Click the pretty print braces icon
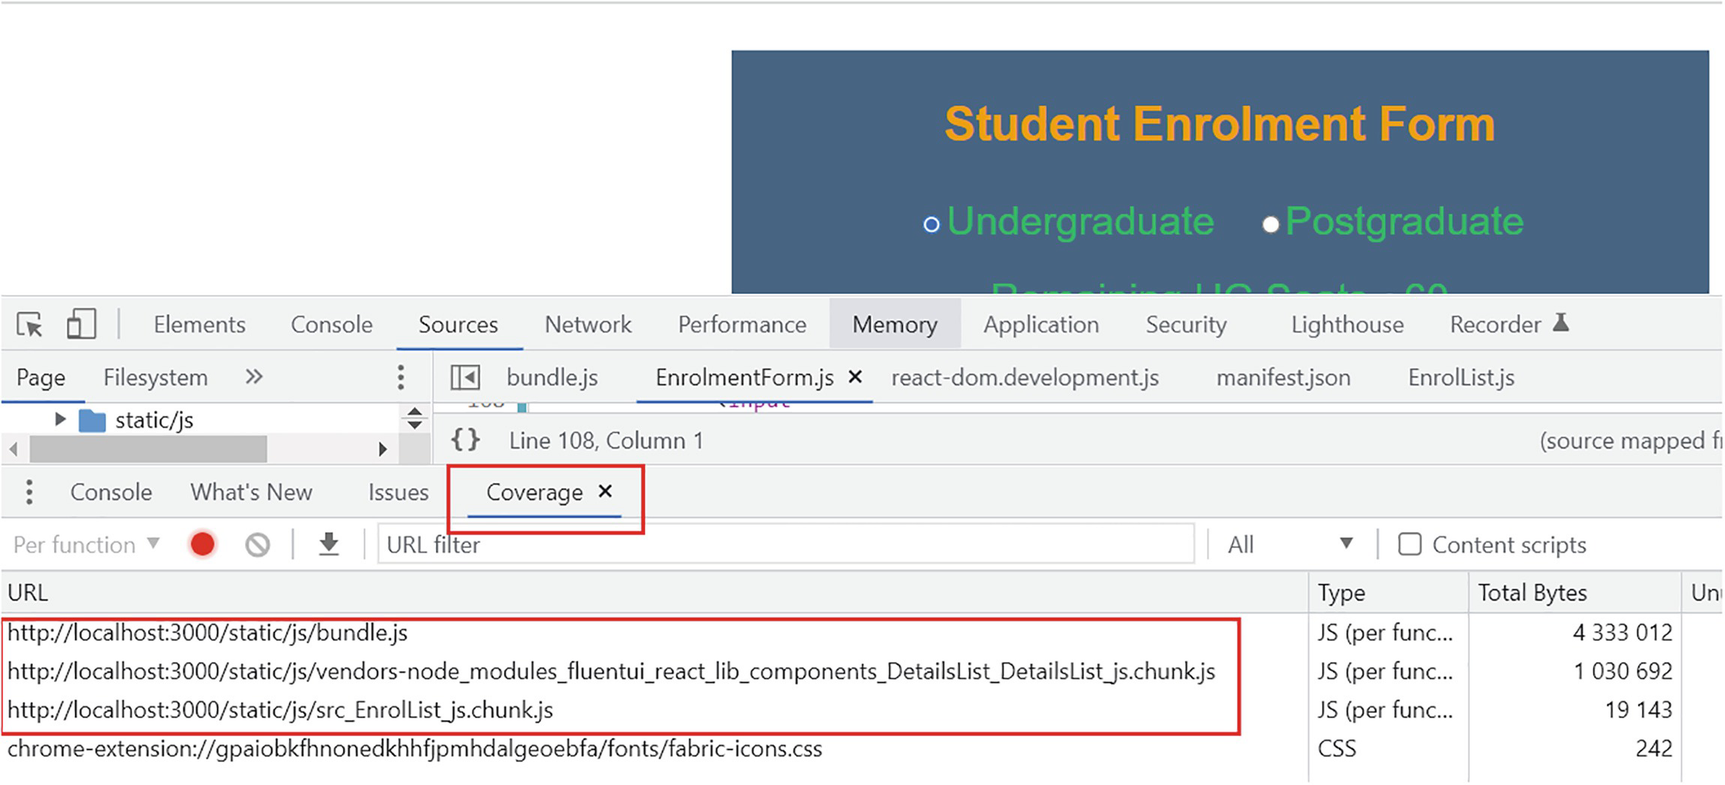The width and height of the screenshot is (1725, 785). 466,440
